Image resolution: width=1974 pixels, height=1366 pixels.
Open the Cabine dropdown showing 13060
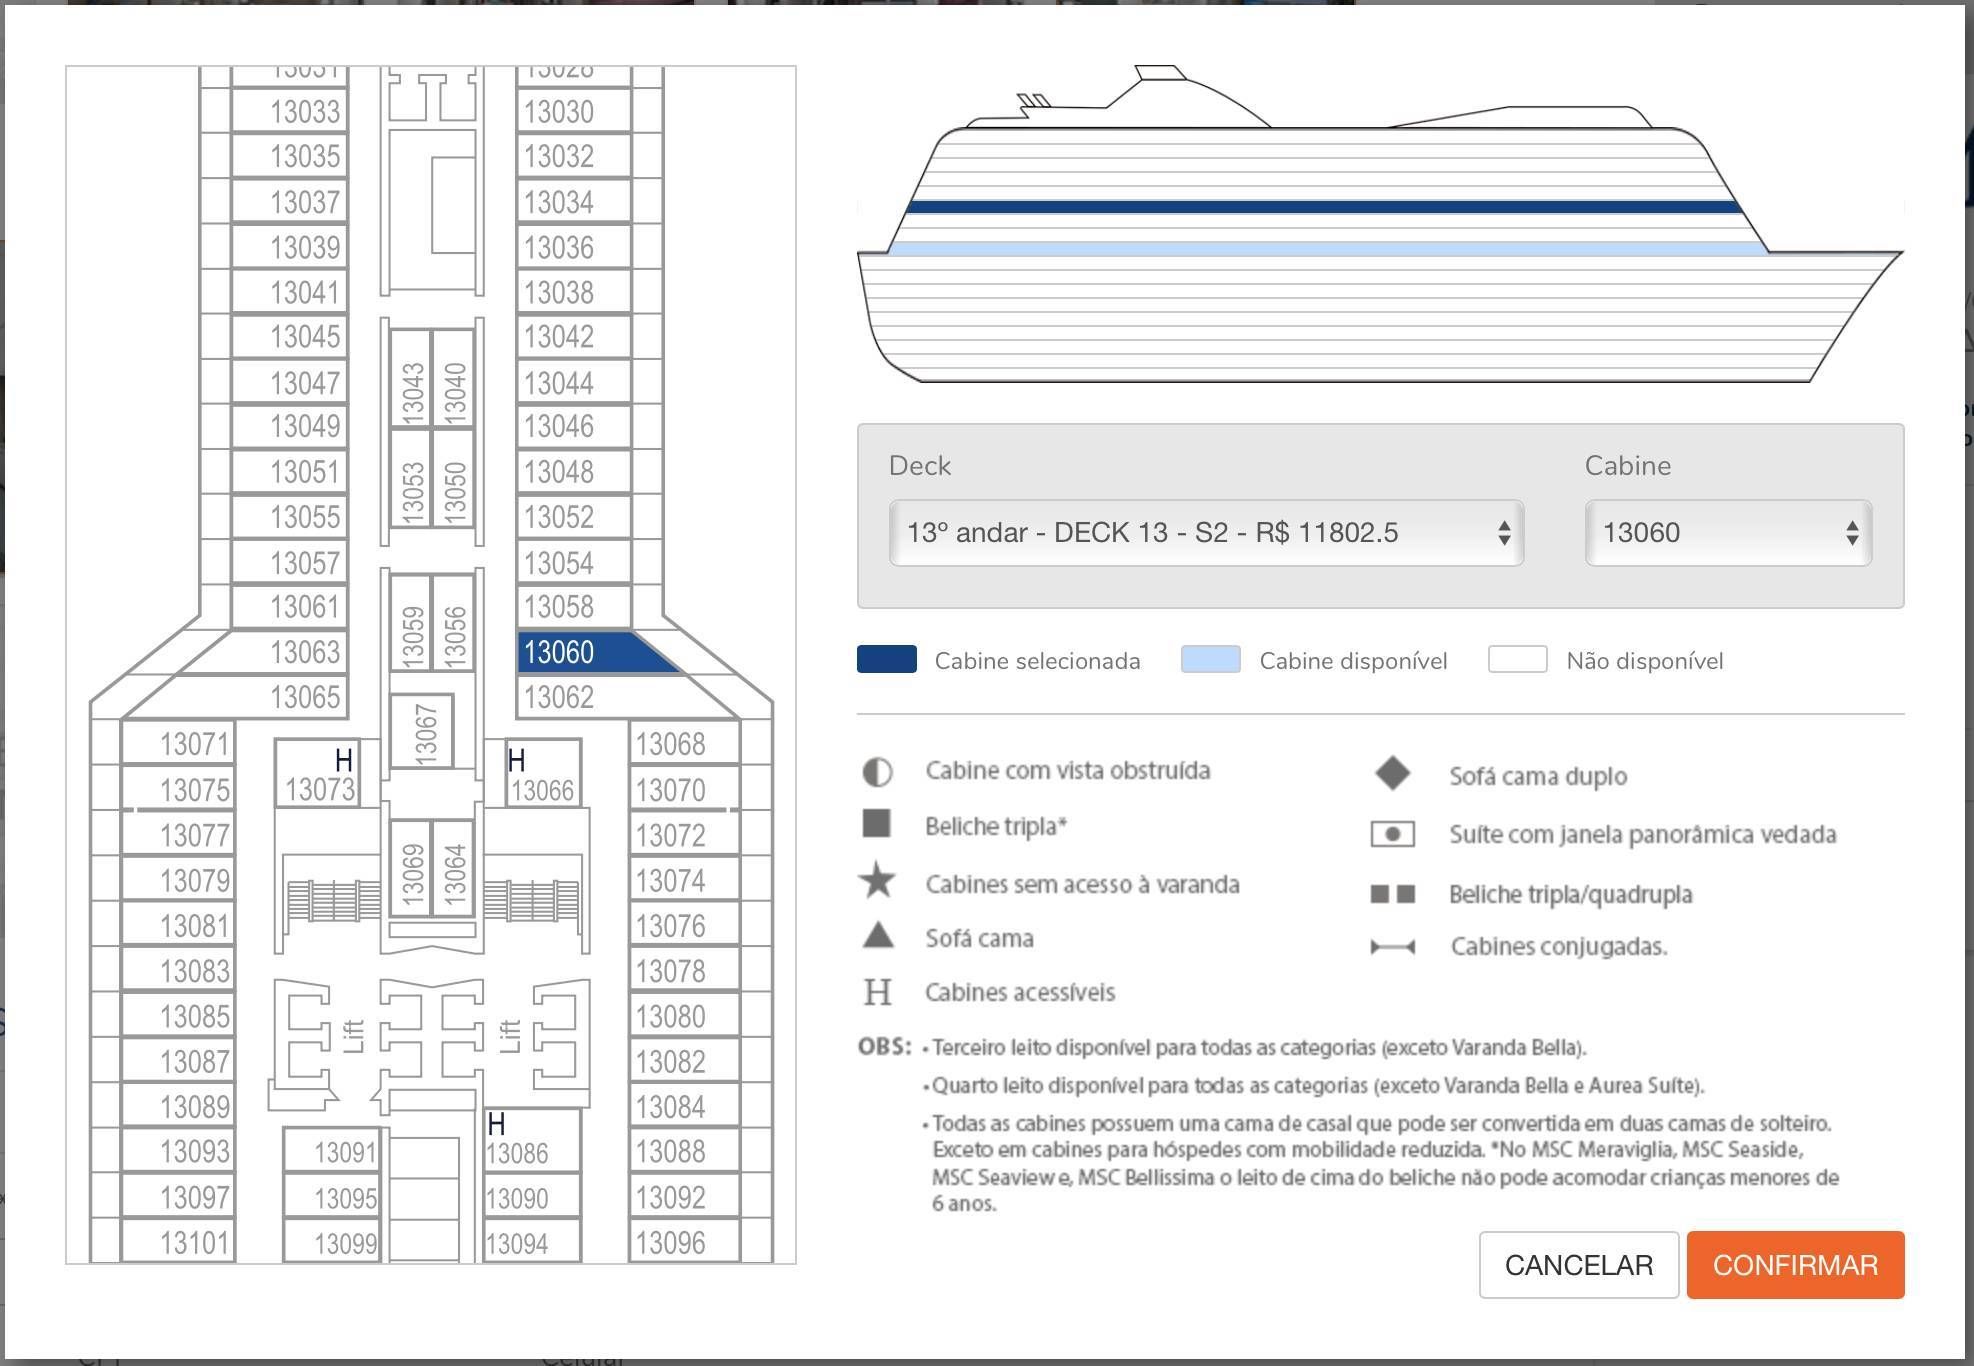1728,533
